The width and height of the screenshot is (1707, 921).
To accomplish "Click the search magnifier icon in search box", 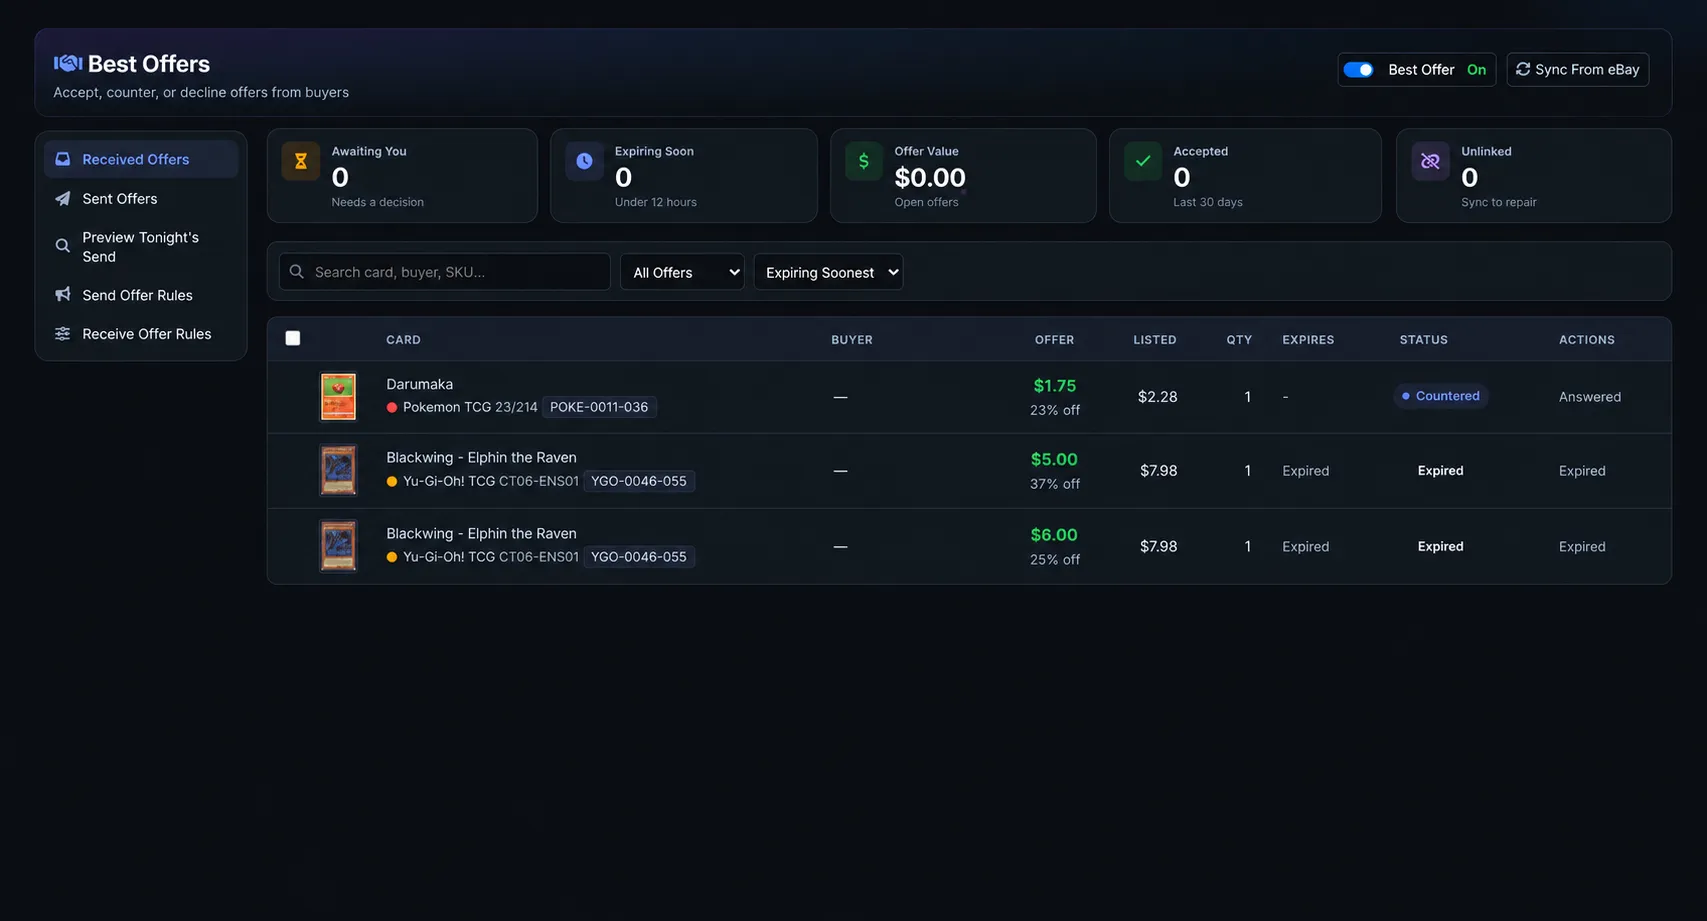I will click(297, 272).
